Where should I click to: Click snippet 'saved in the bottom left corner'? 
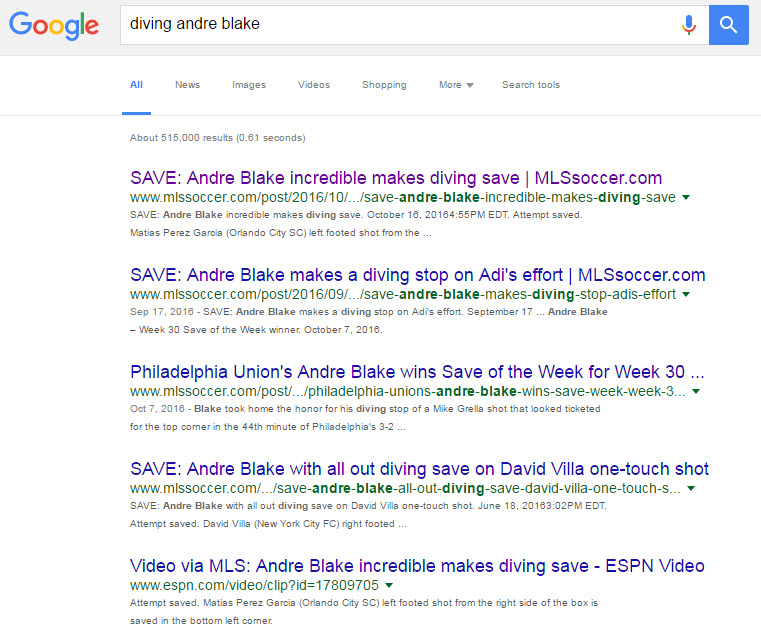201,620
